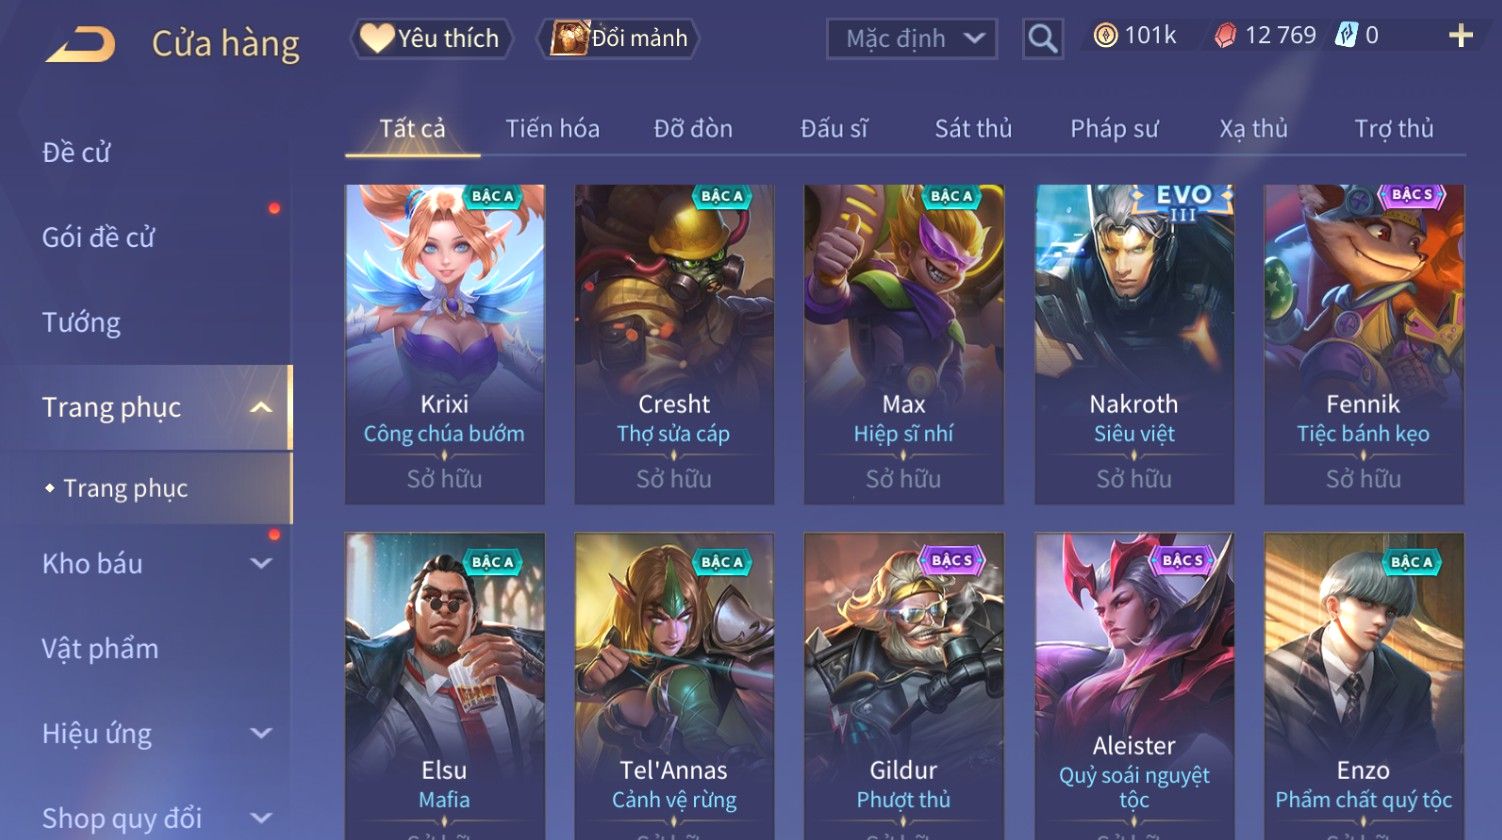The image size is (1502, 840).
Task: Click the gold coin icon showing 101k
Action: (x=1105, y=36)
